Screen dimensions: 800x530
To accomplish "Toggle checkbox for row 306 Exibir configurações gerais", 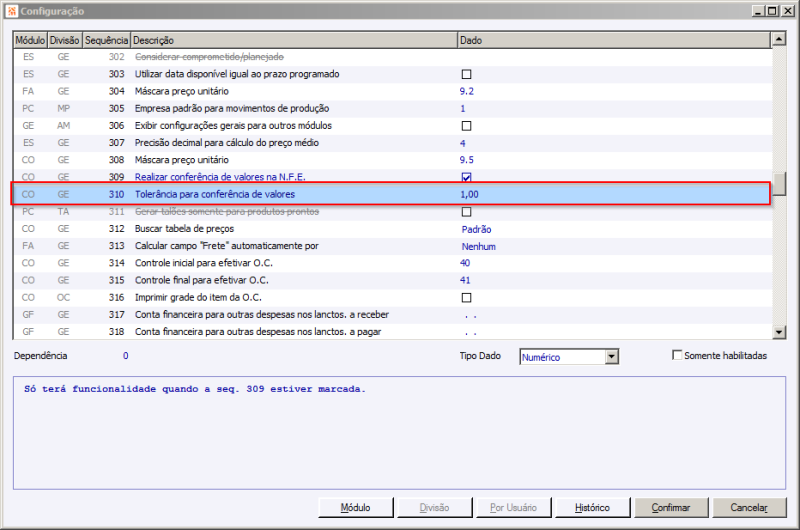I will click(466, 126).
